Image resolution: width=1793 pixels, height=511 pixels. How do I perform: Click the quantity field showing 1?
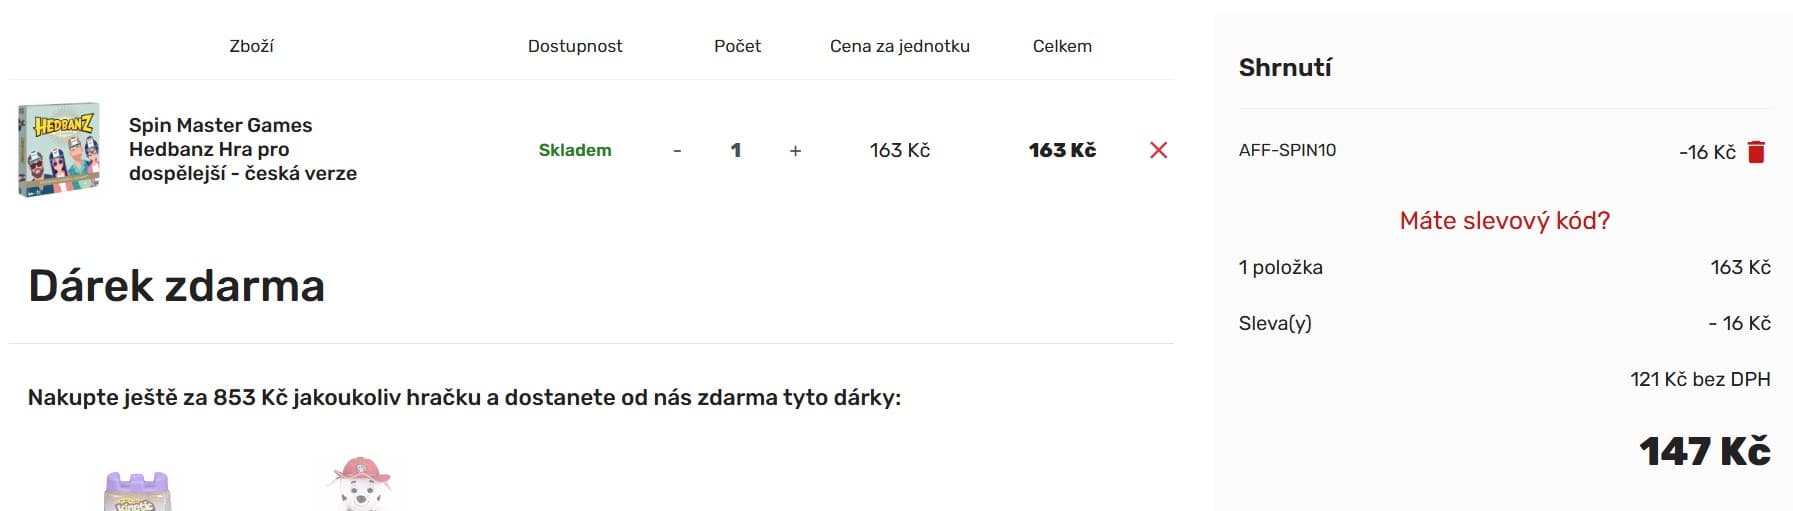pyautogui.click(x=736, y=150)
